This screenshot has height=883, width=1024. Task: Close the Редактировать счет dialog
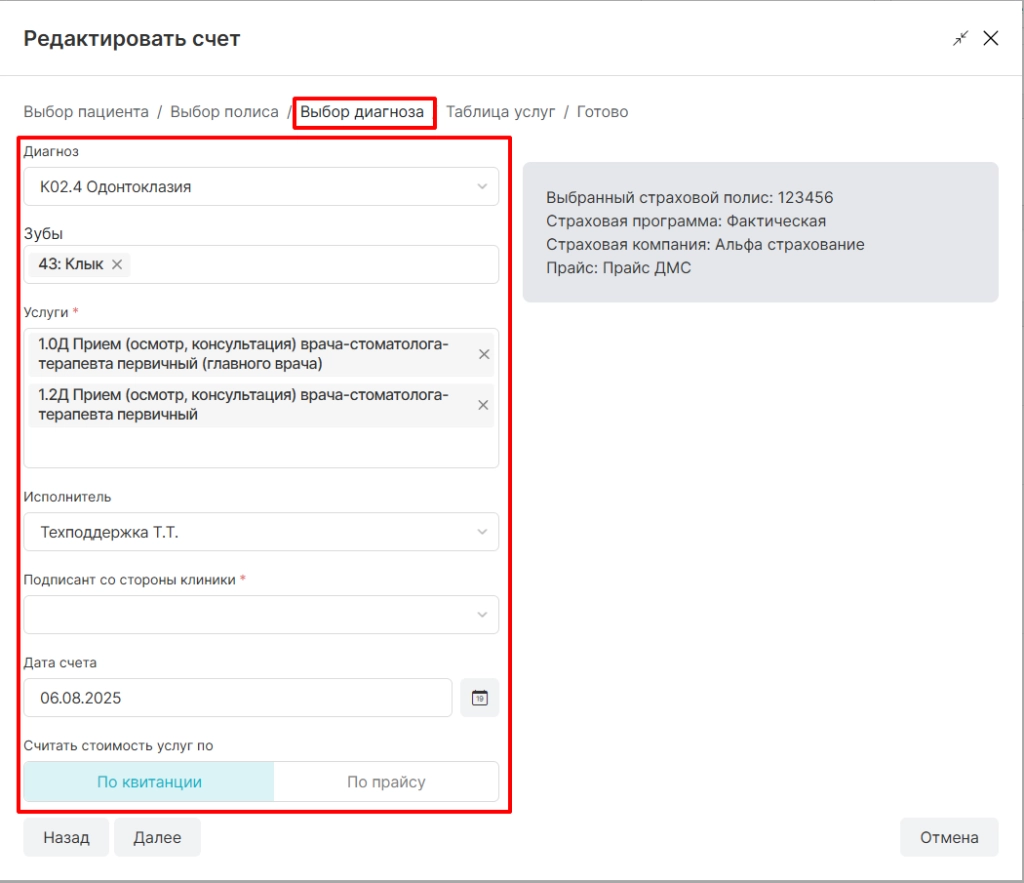click(991, 39)
